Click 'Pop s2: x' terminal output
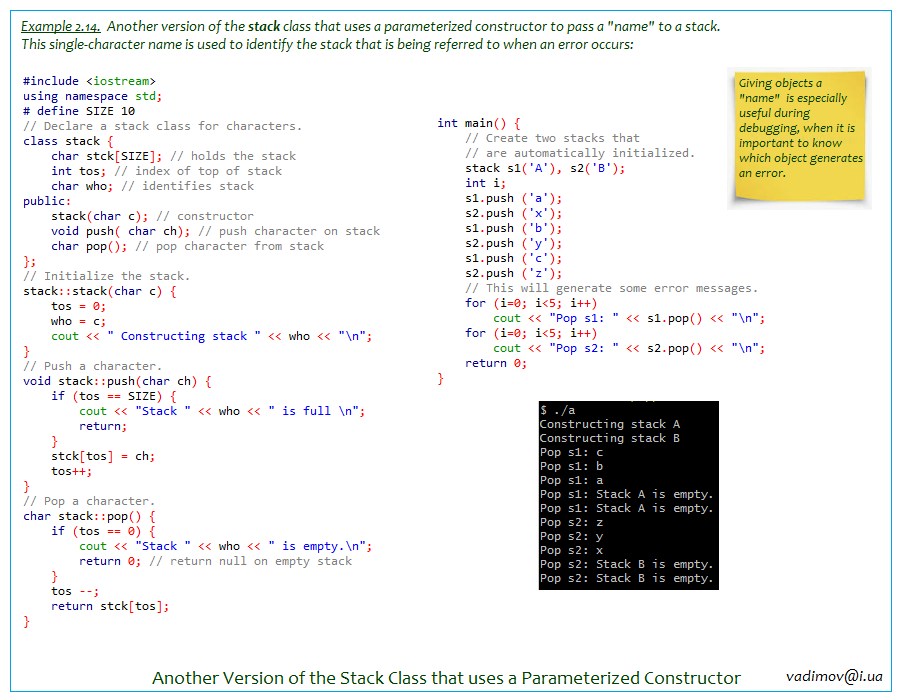Viewport: 900px width, 700px height. pyautogui.click(x=571, y=550)
